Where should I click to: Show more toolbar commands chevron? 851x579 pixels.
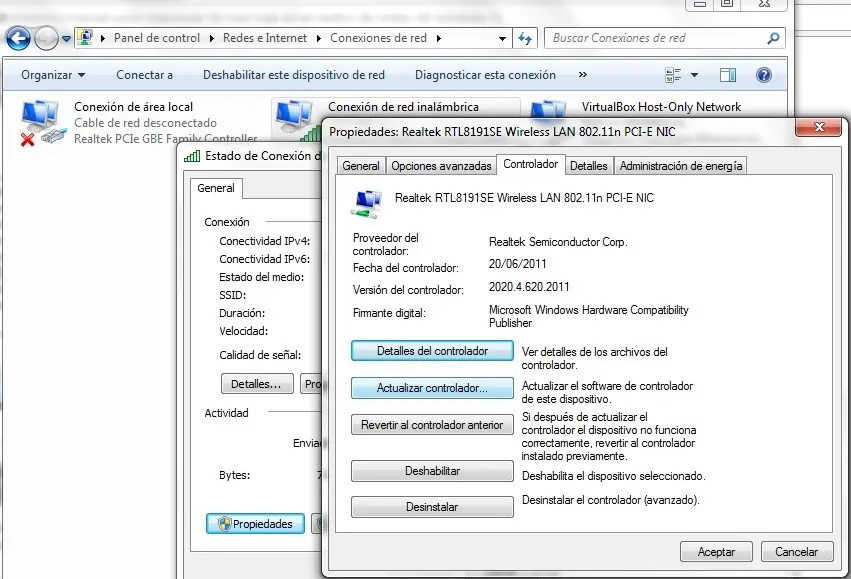[583, 75]
